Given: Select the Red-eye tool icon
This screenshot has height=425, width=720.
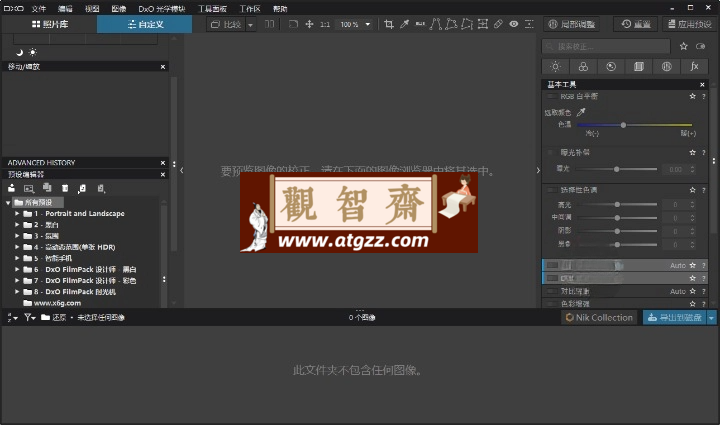Looking at the screenshot, I should (x=514, y=24).
